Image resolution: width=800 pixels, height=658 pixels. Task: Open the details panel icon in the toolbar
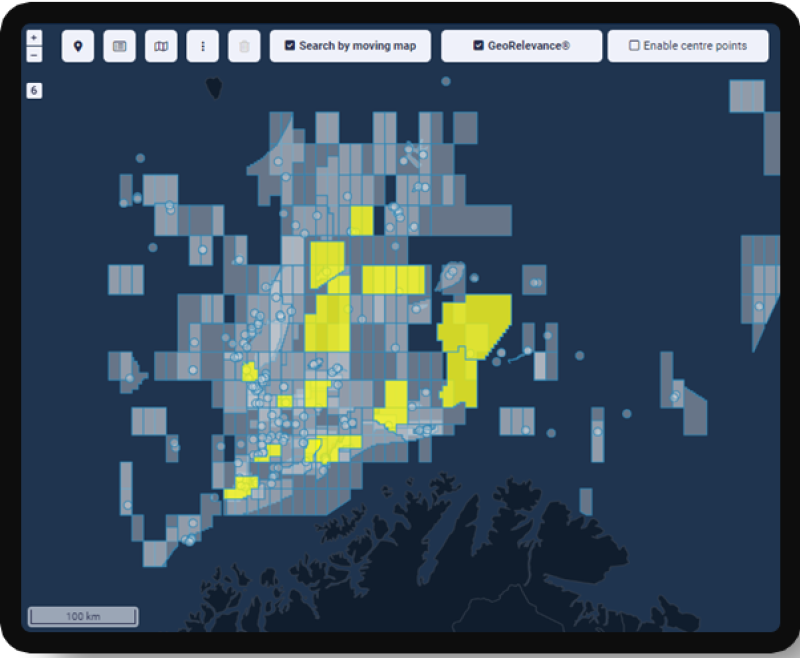click(x=119, y=45)
